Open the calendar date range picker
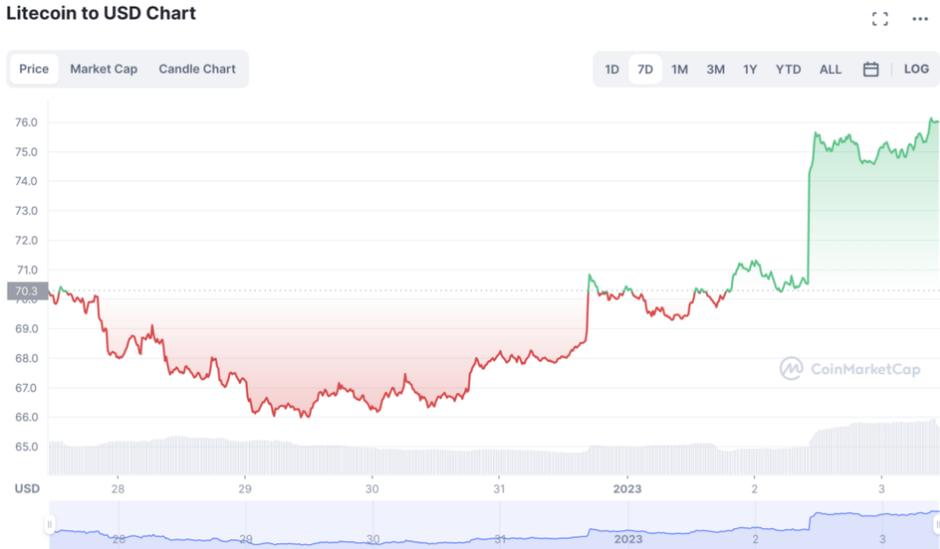This screenshot has height=549, width=940. [871, 69]
